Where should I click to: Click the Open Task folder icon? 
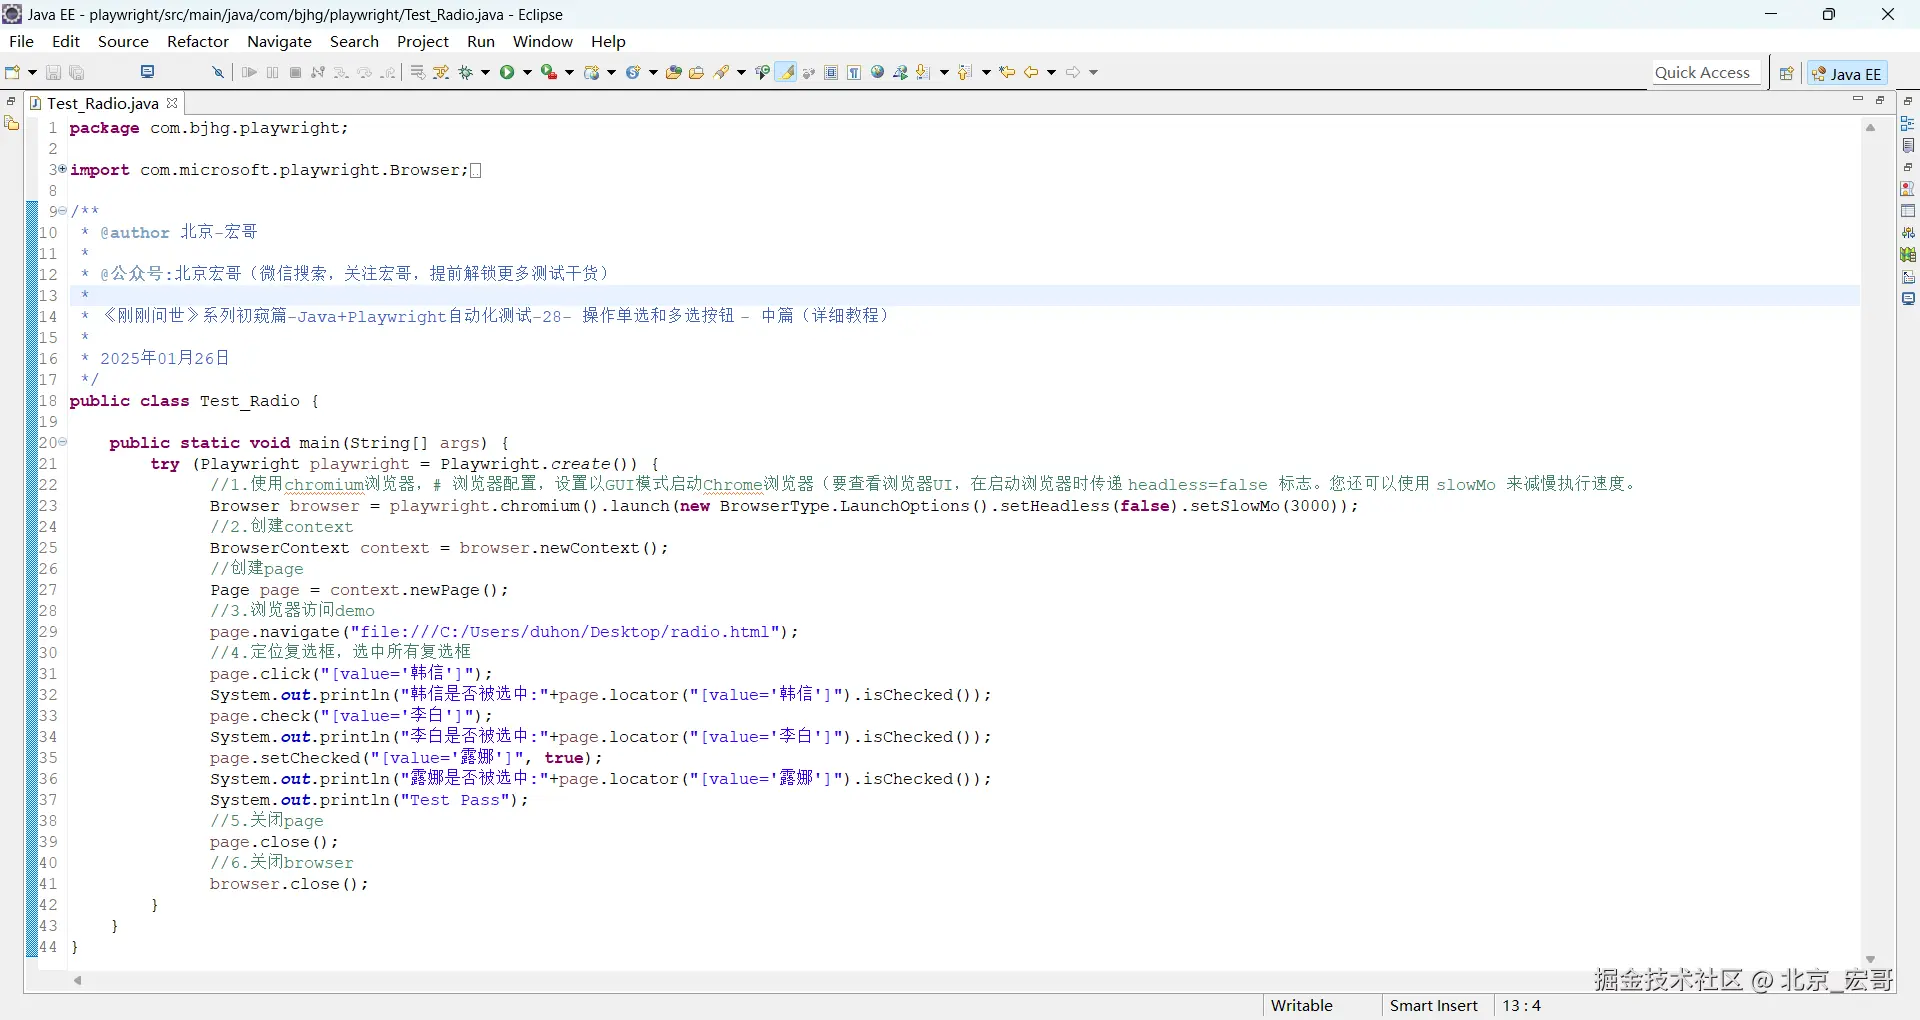pos(697,72)
